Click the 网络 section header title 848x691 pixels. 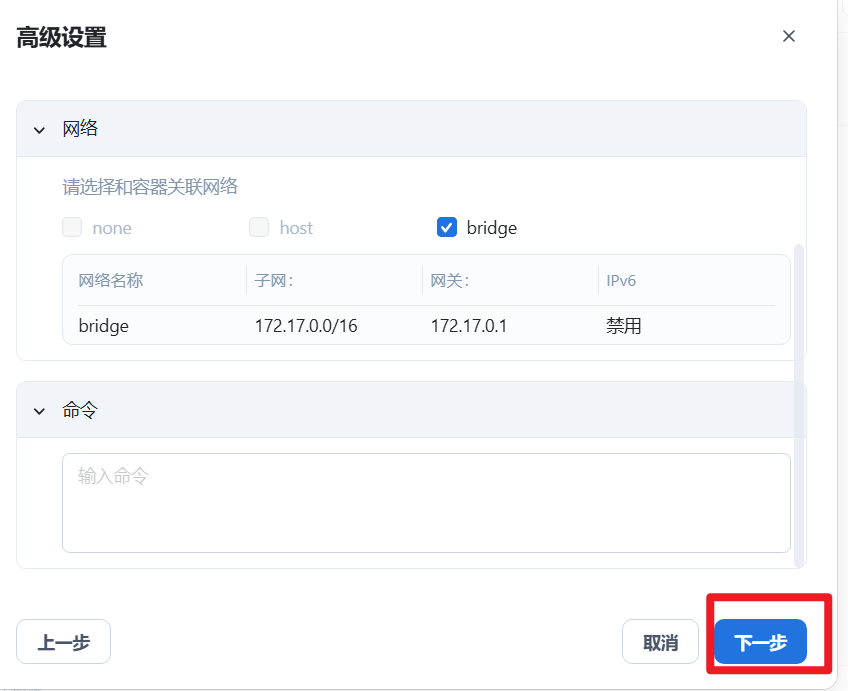80,129
